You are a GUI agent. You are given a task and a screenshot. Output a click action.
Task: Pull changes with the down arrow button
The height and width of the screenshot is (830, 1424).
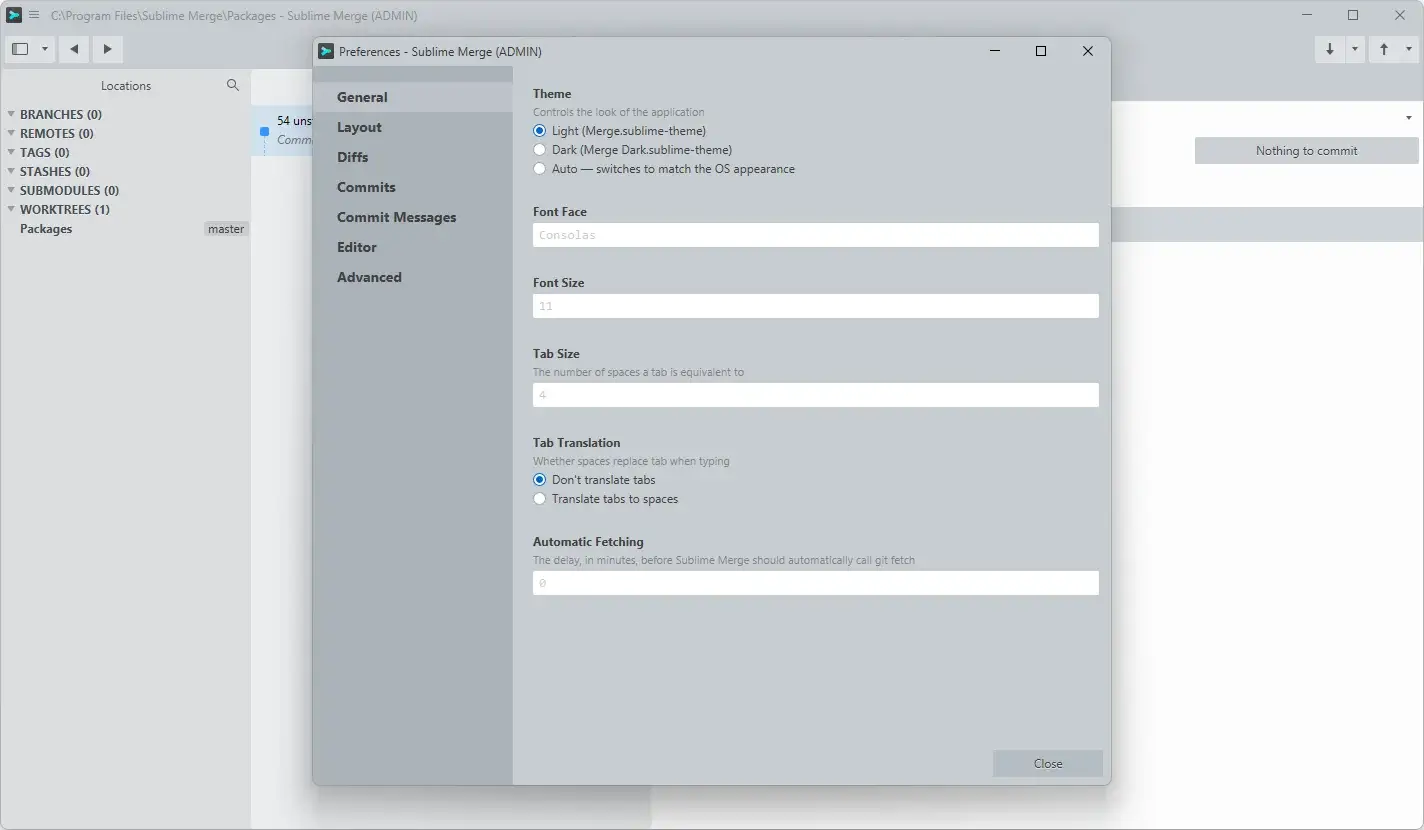pyautogui.click(x=1330, y=49)
